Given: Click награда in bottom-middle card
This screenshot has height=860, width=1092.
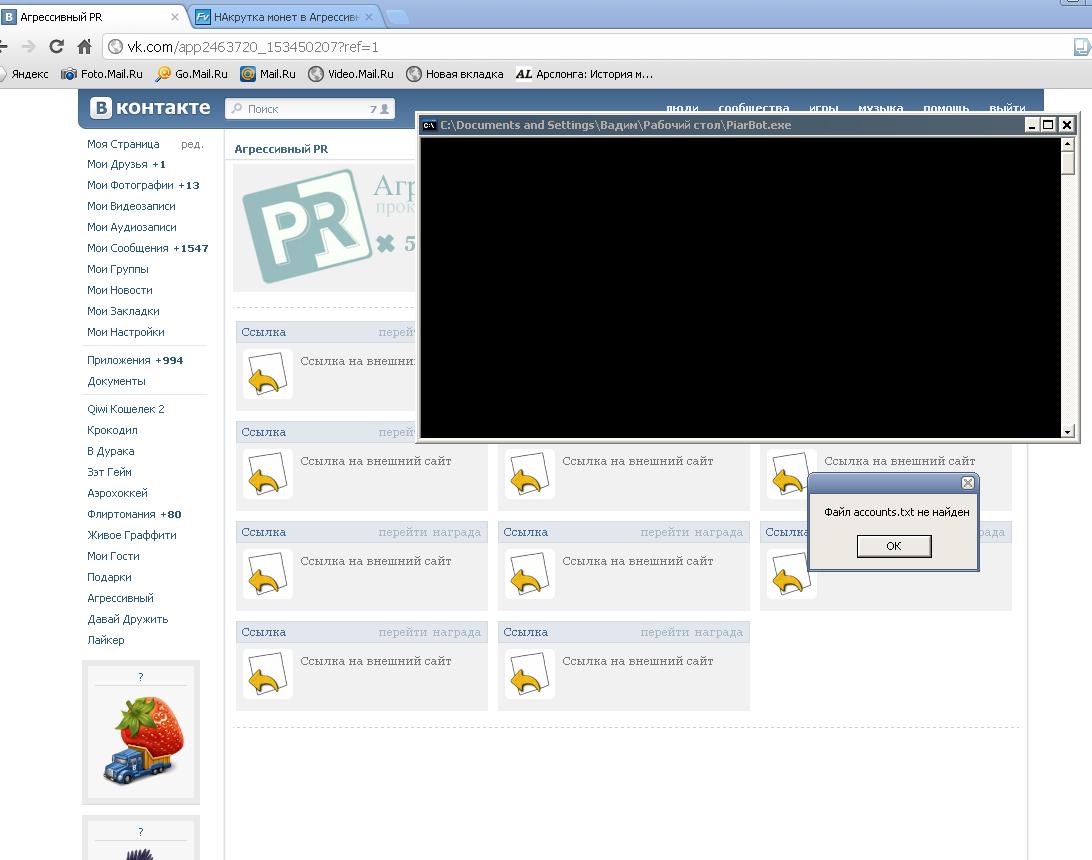Looking at the screenshot, I should (718, 632).
